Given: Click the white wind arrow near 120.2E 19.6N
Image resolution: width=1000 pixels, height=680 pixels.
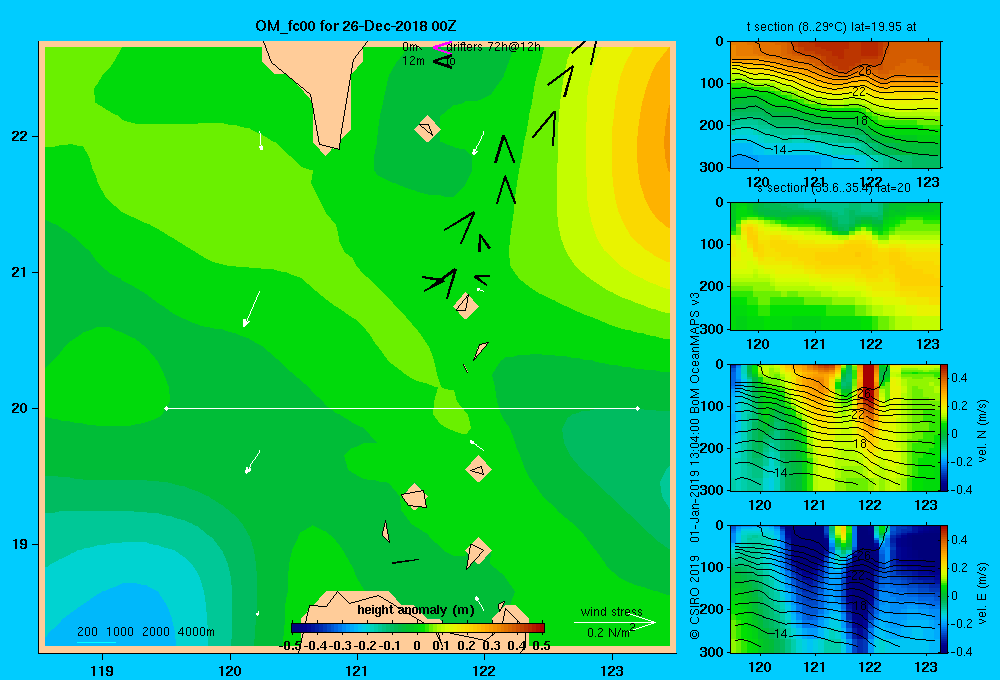Looking at the screenshot, I should [253, 462].
